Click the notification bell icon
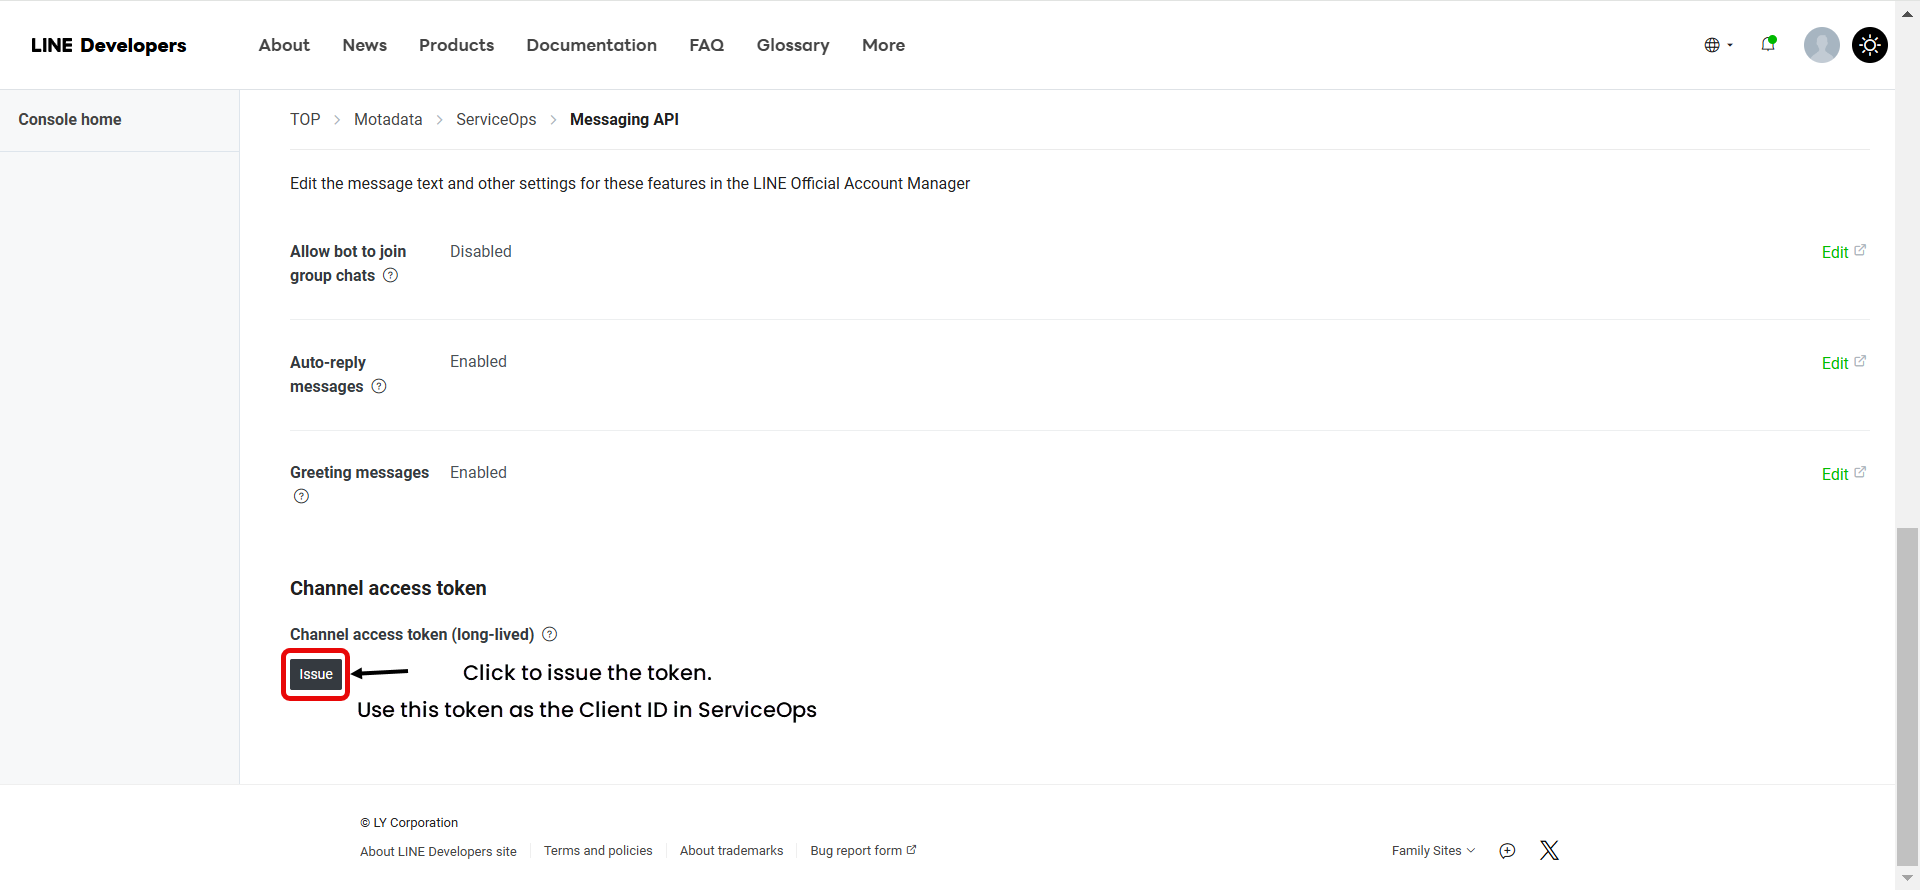The image size is (1920, 890). pos(1768,44)
